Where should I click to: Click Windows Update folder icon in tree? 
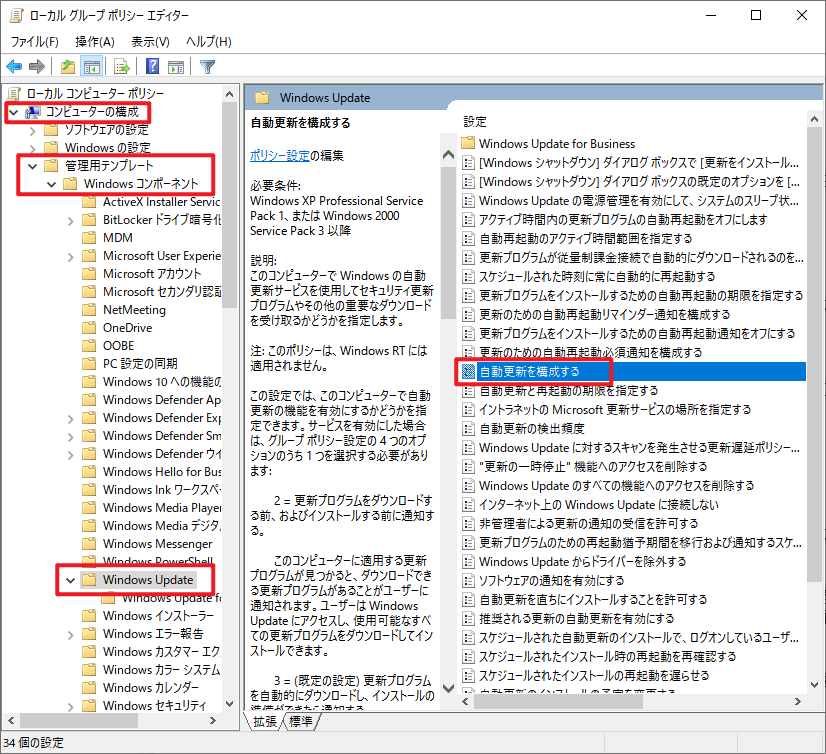coord(89,580)
